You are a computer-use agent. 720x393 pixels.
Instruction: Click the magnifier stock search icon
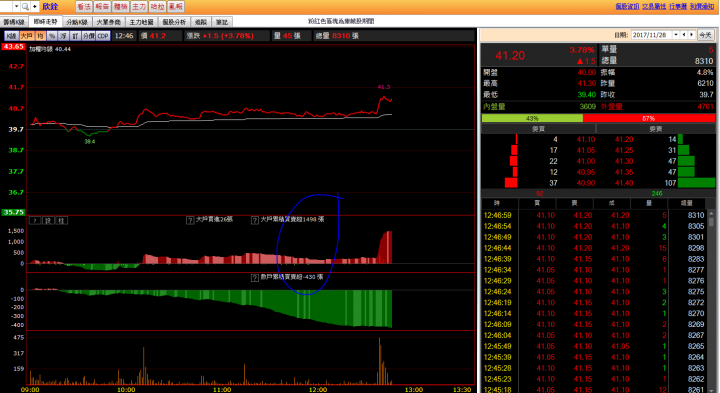(25, 6)
